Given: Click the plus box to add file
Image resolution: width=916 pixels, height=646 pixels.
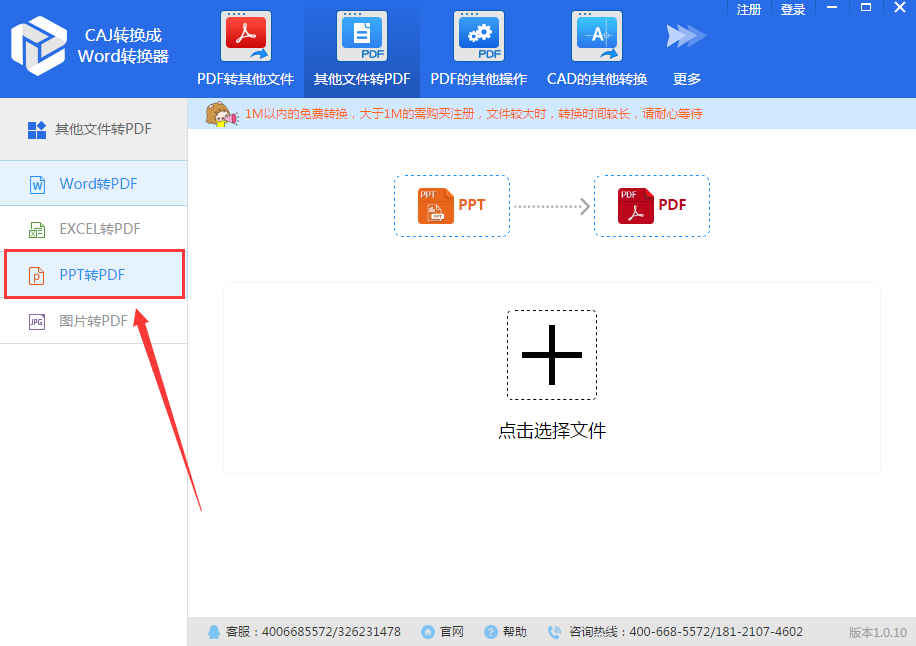Looking at the screenshot, I should [x=551, y=355].
